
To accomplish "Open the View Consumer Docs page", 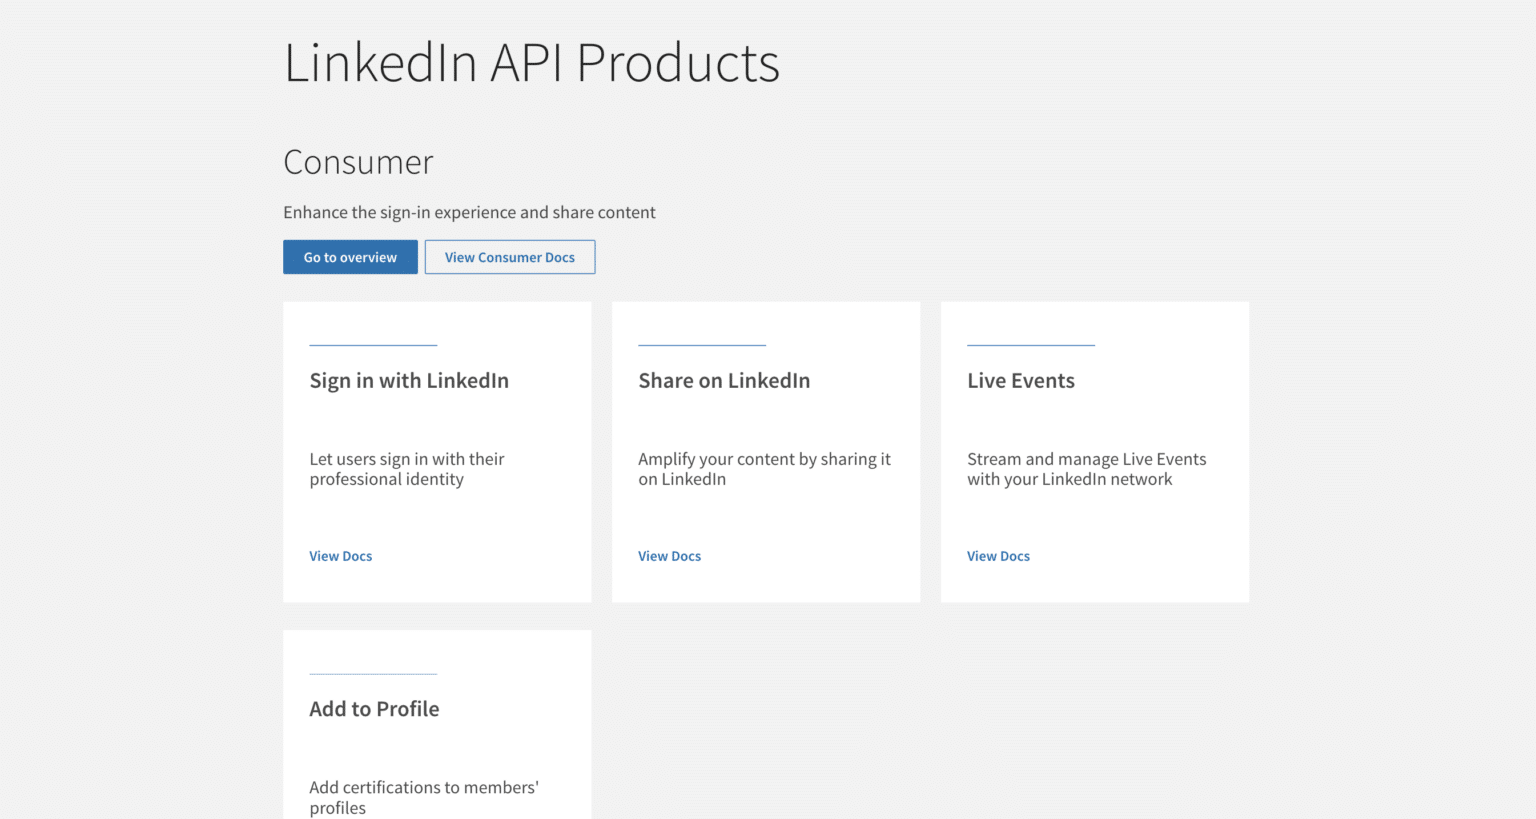I will pyautogui.click(x=510, y=257).
